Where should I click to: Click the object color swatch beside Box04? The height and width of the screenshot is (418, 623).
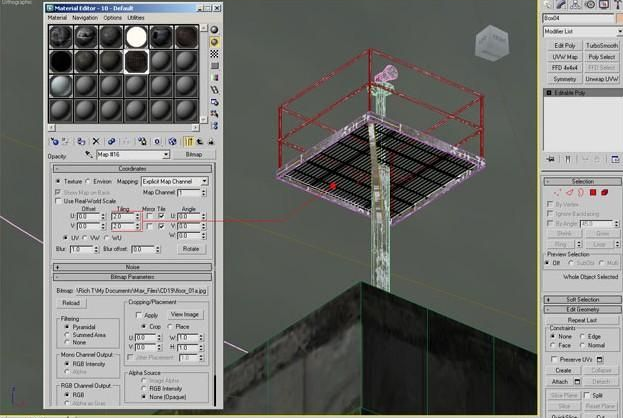coord(619,18)
